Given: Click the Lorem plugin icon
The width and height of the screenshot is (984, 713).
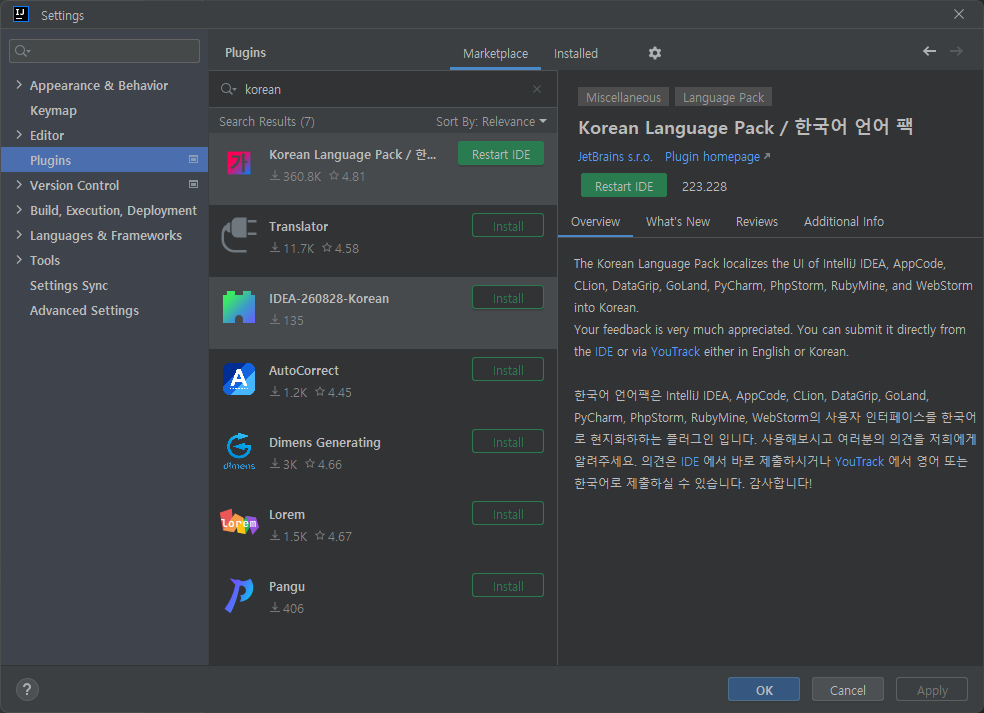Looking at the screenshot, I should pos(239,522).
